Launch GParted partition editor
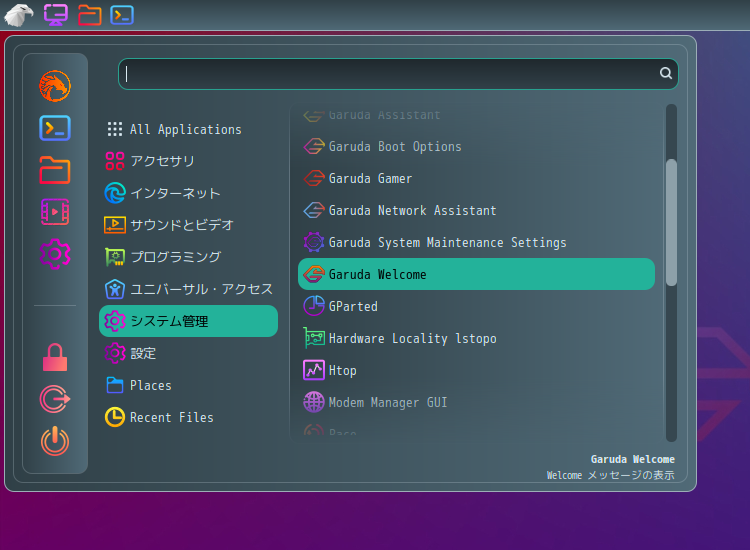 click(x=476, y=306)
